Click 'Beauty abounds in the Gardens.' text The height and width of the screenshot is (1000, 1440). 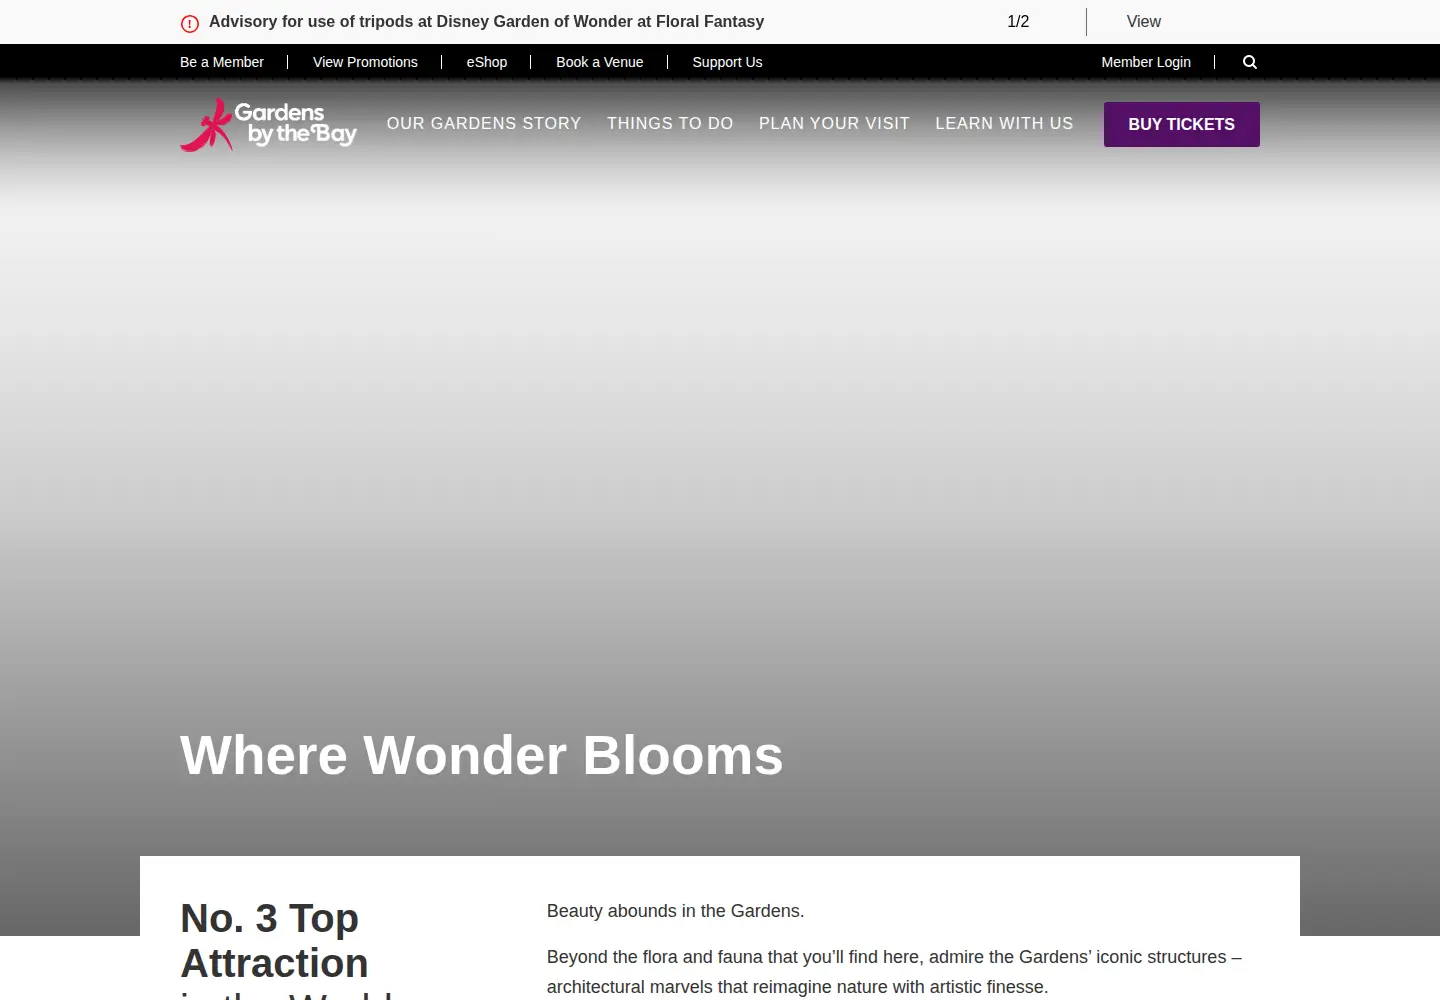676,911
